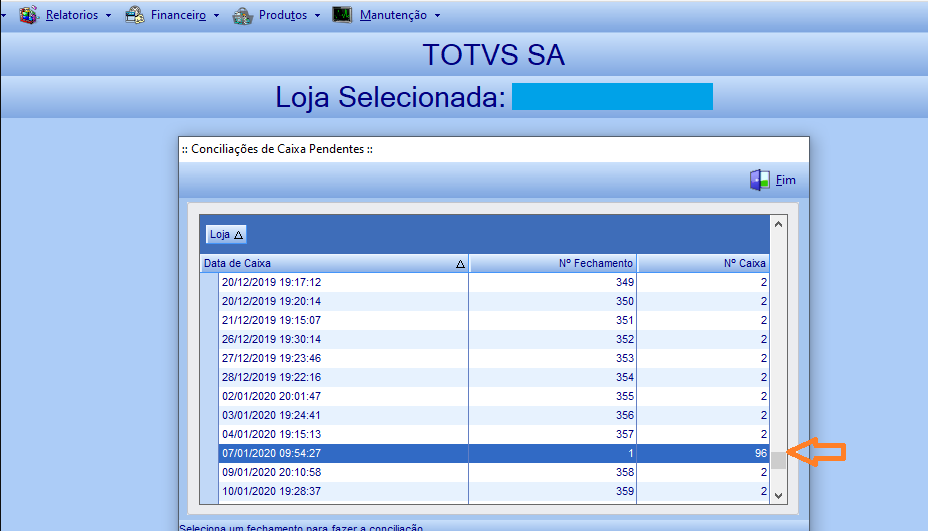Open the Produtos menu
This screenshot has height=531, width=929.
(x=283, y=15)
